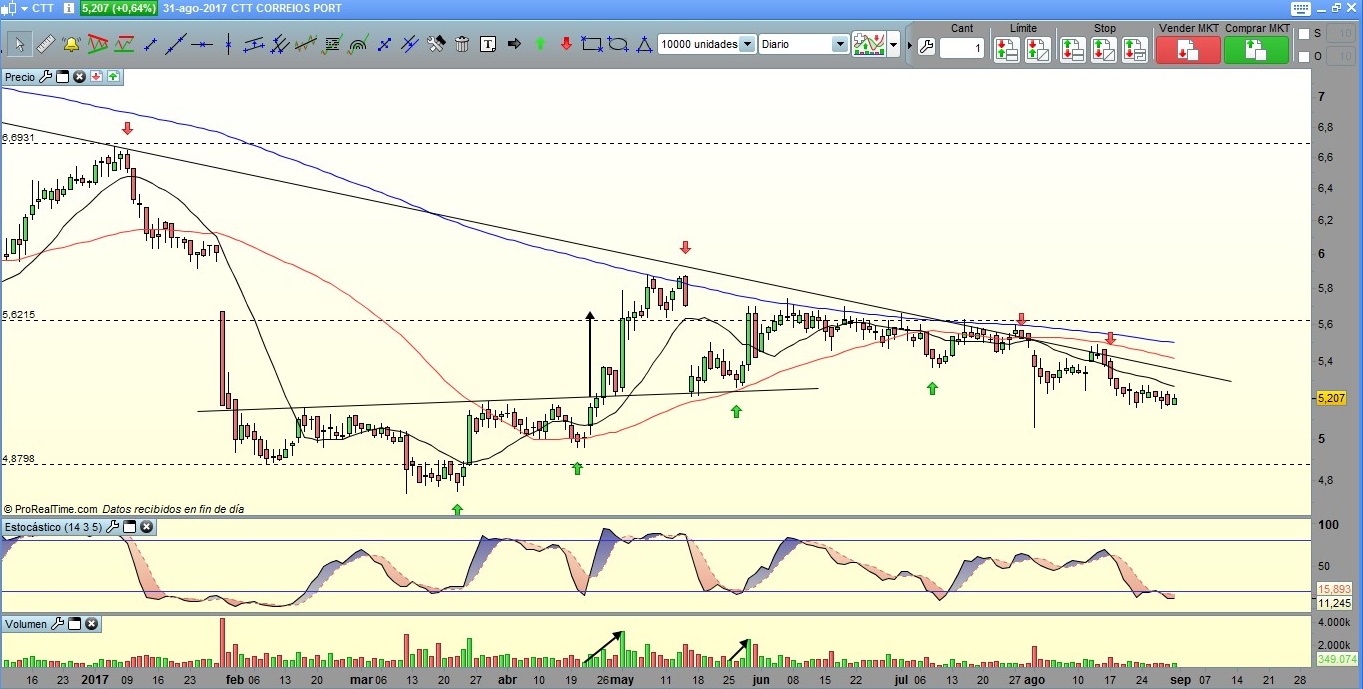The width and height of the screenshot is (1363, 689).
Task: Choose the vertical line tool
Action: [x=228, y=44]
